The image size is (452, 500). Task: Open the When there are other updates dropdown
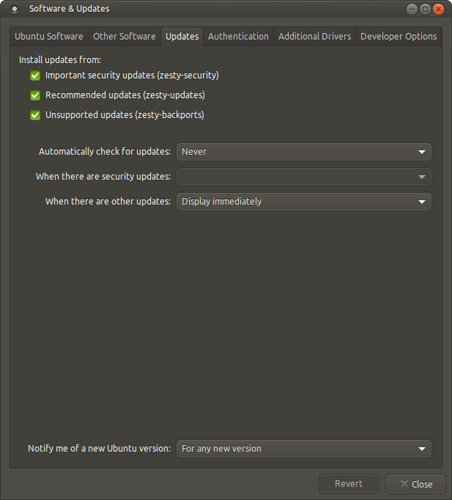[x=304, y=202]
